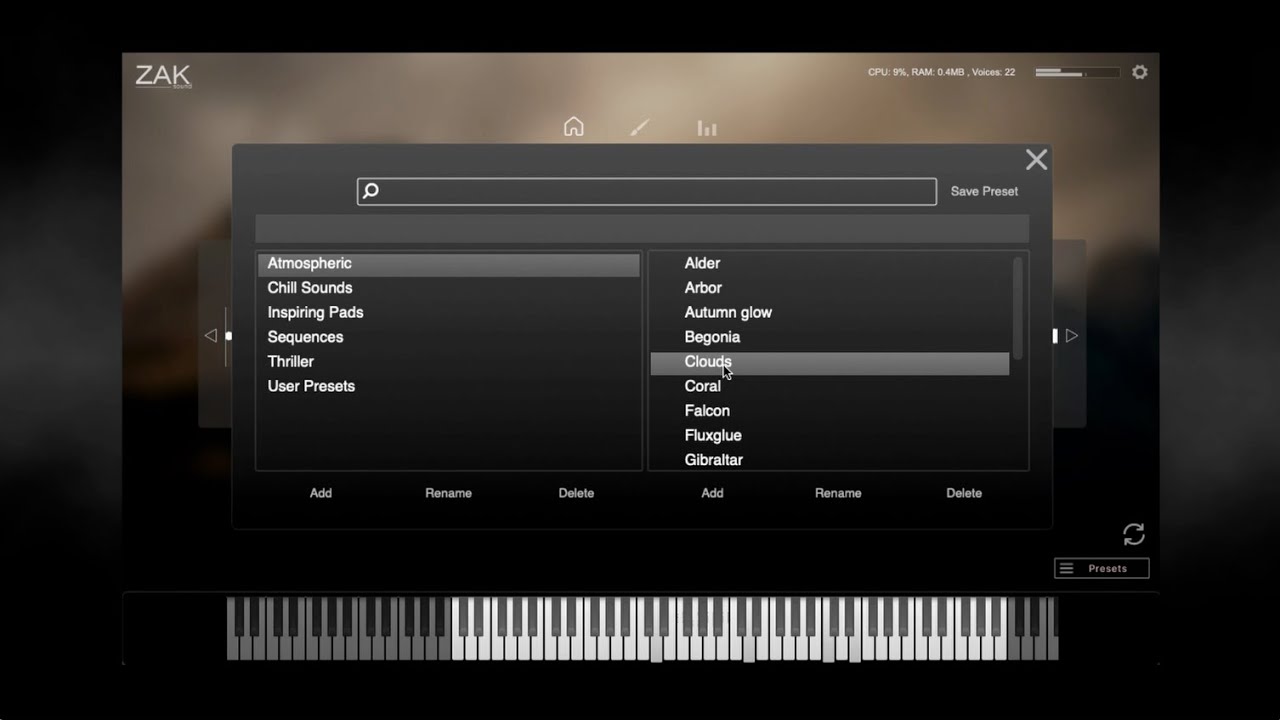
Task: Load the Clouds preset
Action: [830, 364]
